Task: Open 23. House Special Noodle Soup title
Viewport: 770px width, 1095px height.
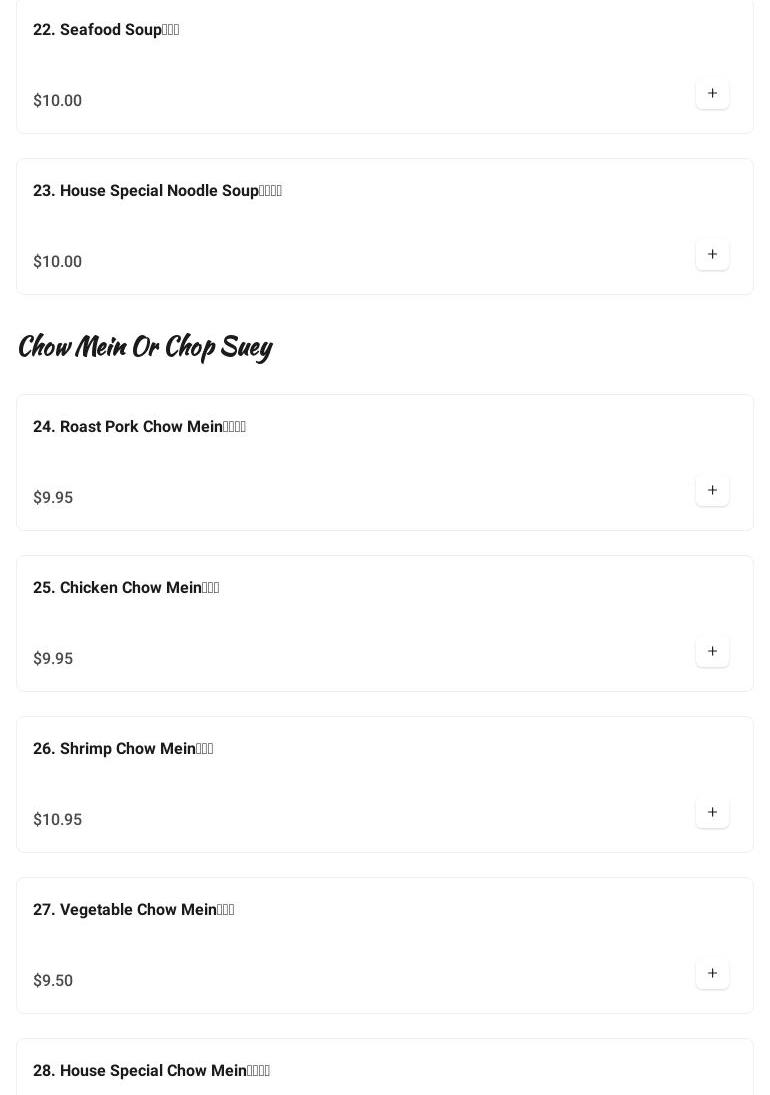Action: pyautogui.click(x=157, y=191)
